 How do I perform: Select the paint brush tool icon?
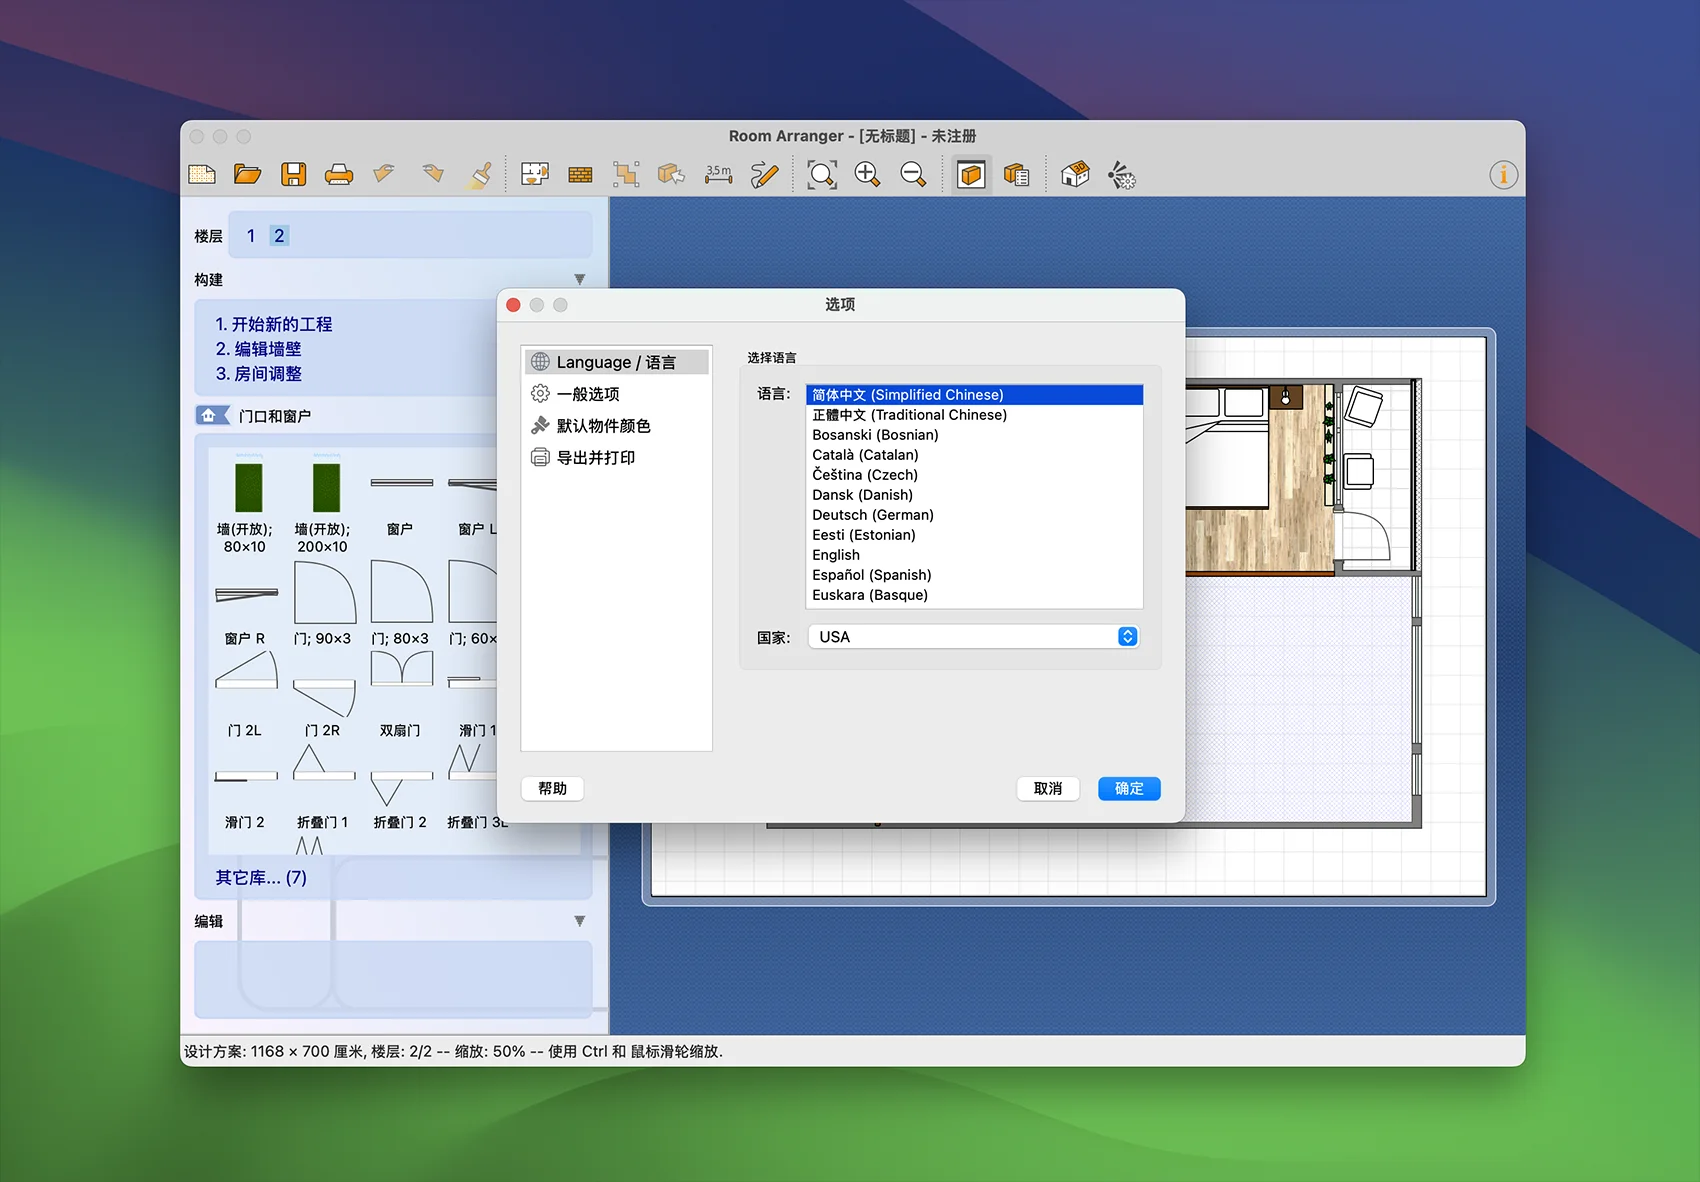[480, 175]
